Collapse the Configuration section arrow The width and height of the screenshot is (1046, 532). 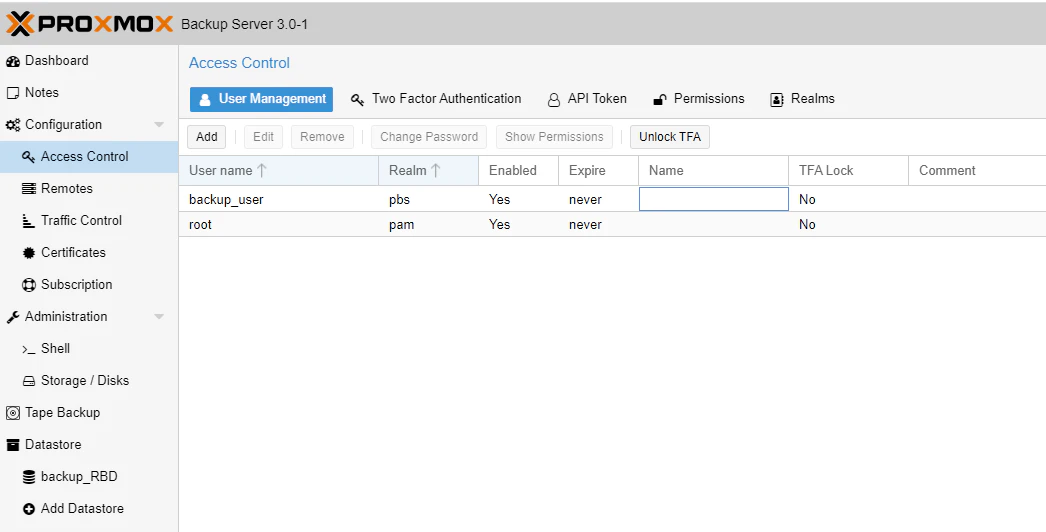tap(159, 125)
